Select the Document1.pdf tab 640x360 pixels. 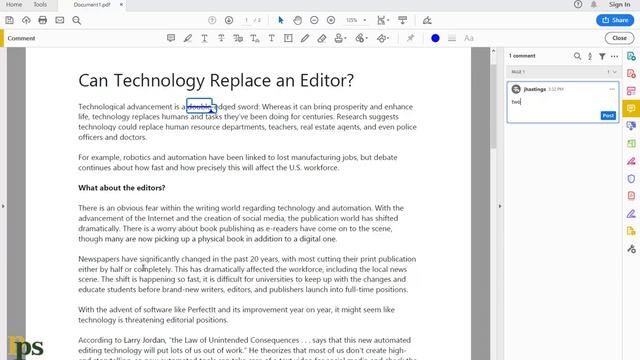coord(92,4)
